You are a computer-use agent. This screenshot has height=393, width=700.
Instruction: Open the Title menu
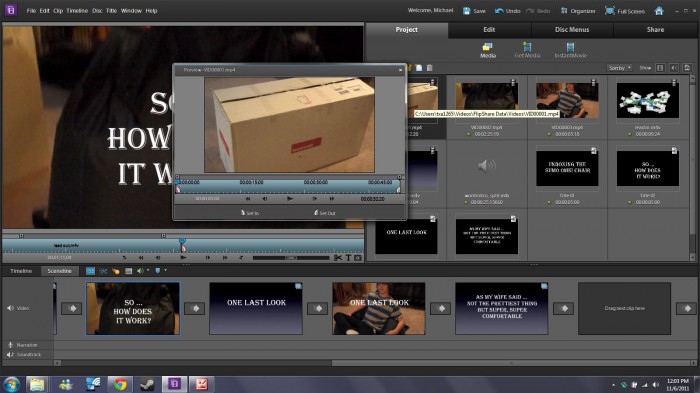(111, 11)
